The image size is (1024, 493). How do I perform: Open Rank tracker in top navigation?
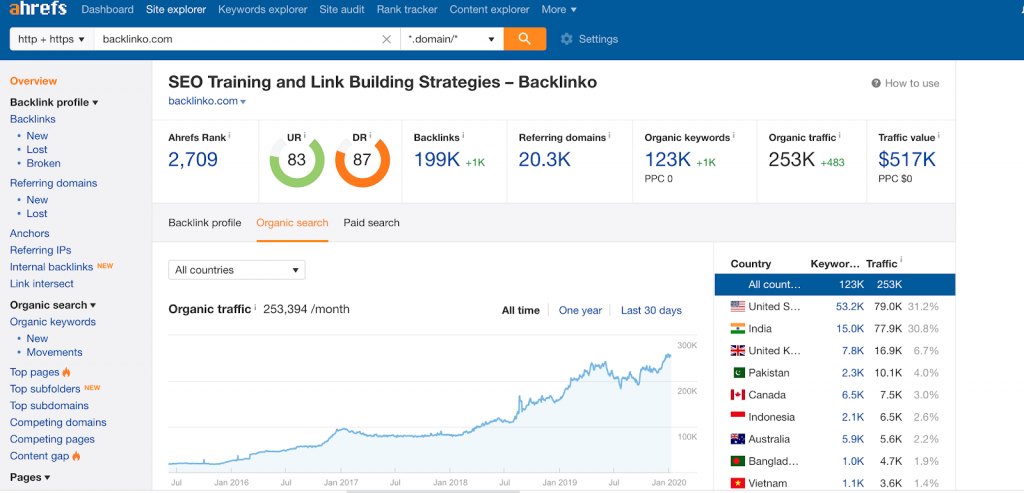[x=407, y=9]
